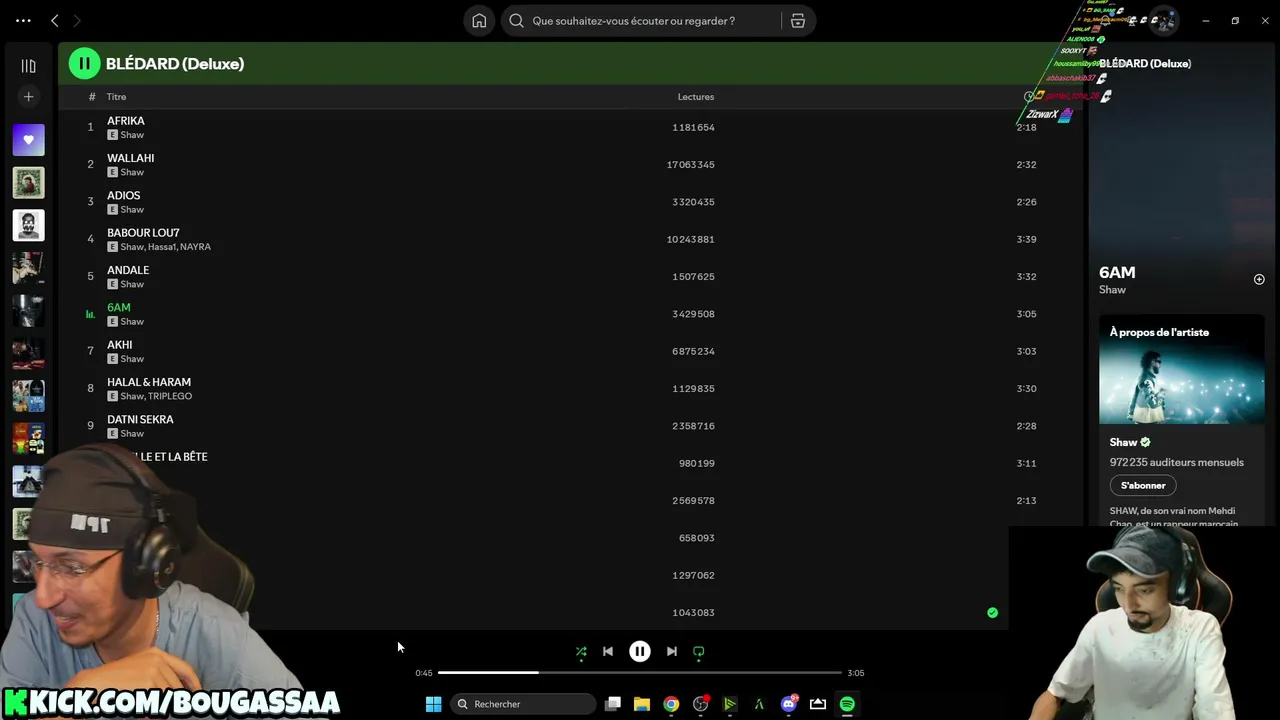This screenshot has width=1280, height=720.
Task: Open Discord from the taskbar
Action: pos(789,704)
